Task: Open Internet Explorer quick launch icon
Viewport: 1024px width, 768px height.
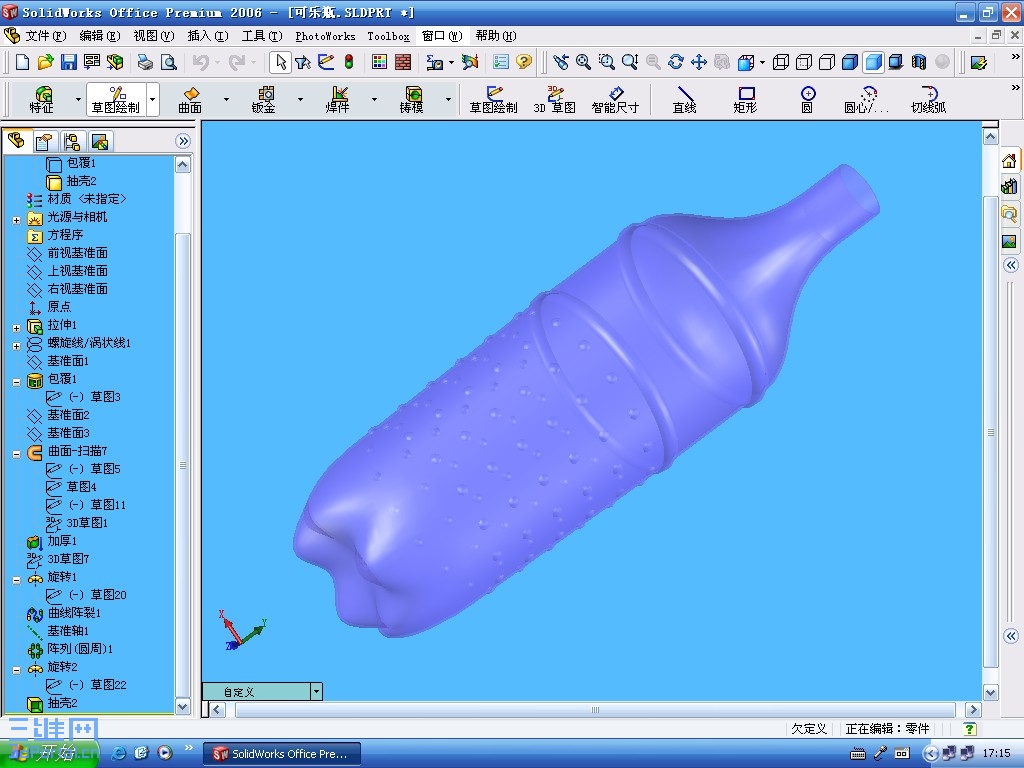Action: point(119,753)
